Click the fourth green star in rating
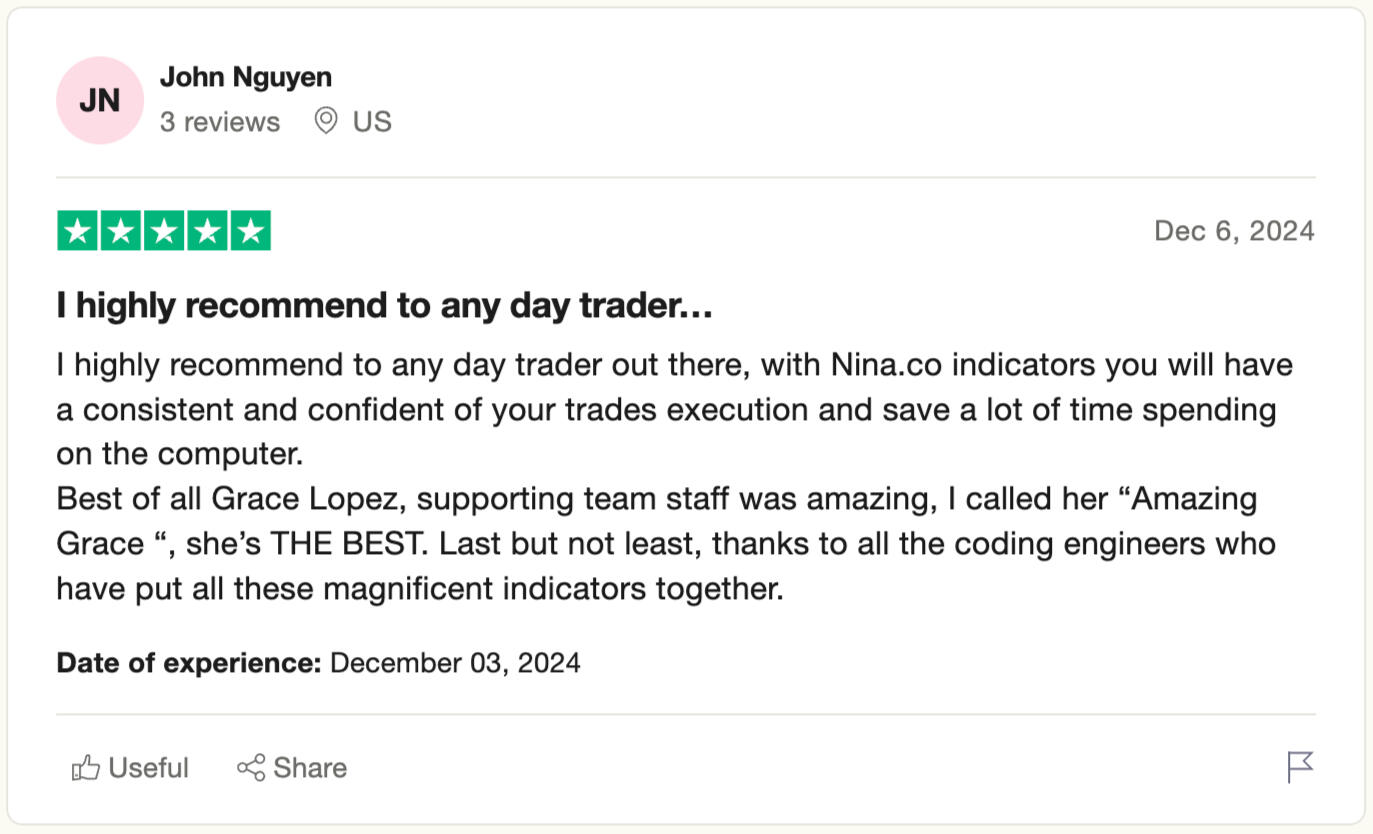 pos(207,231)
